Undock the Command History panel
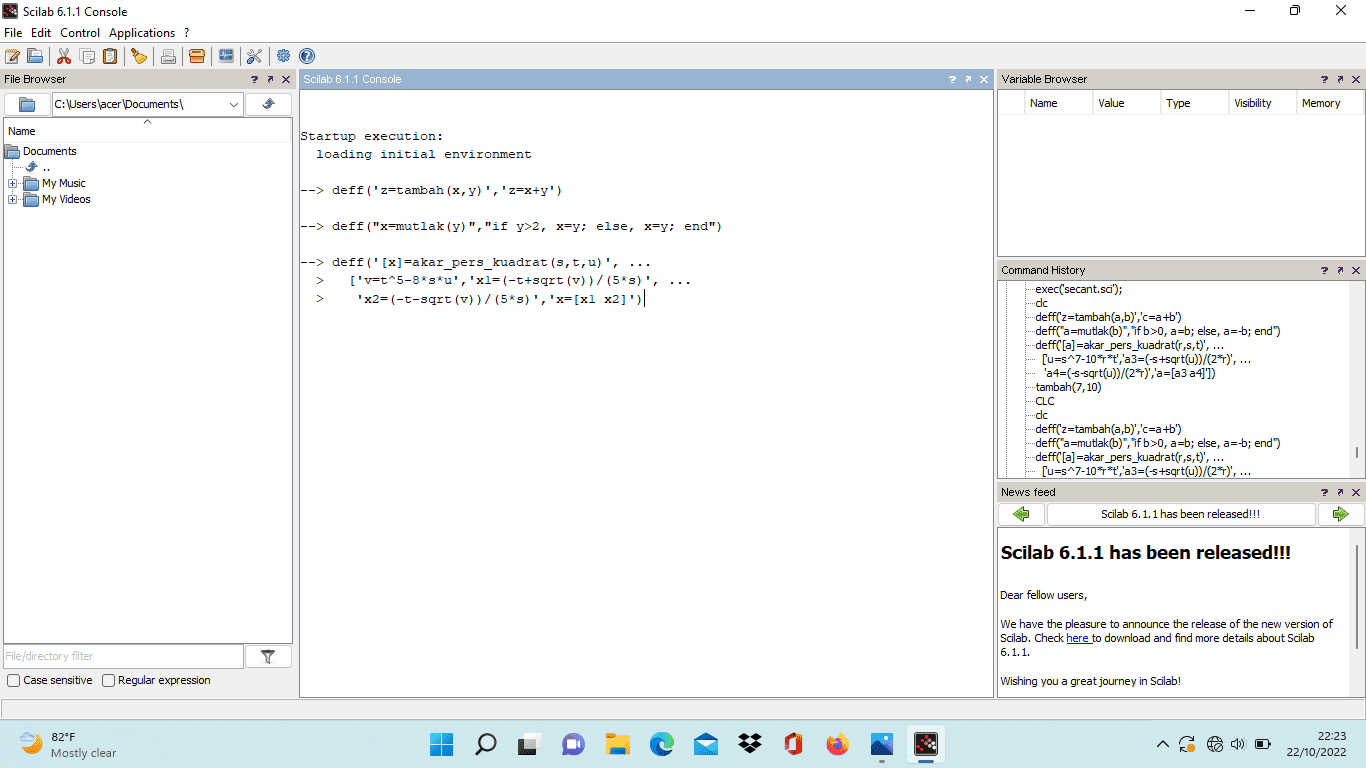 click(x=1340, y=270)
